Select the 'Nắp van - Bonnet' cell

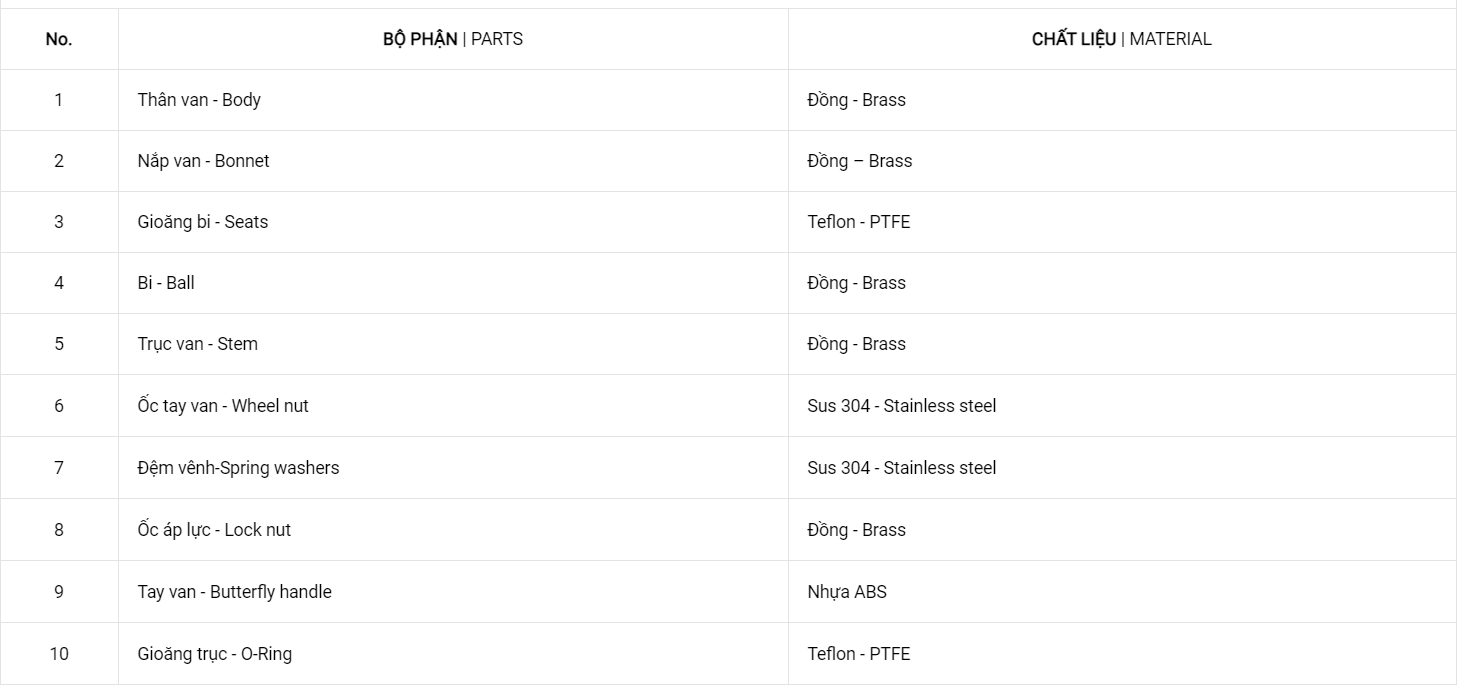click(453, 161)
